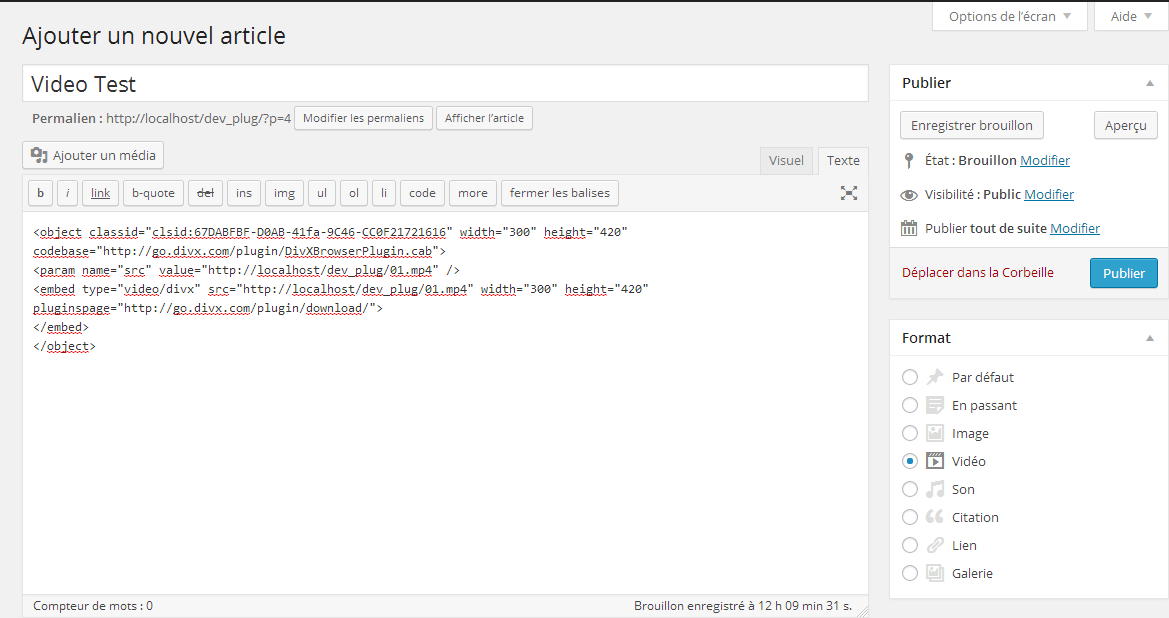Insert deleted text tag with del button
Screen dimensions: 1169x618
coord(205,193)
